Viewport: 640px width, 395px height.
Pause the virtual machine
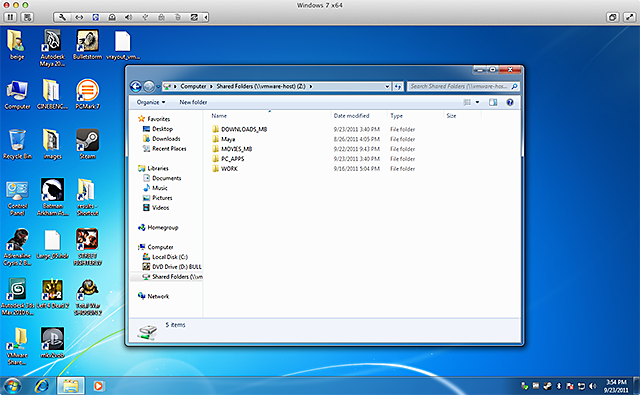[11, 17]
